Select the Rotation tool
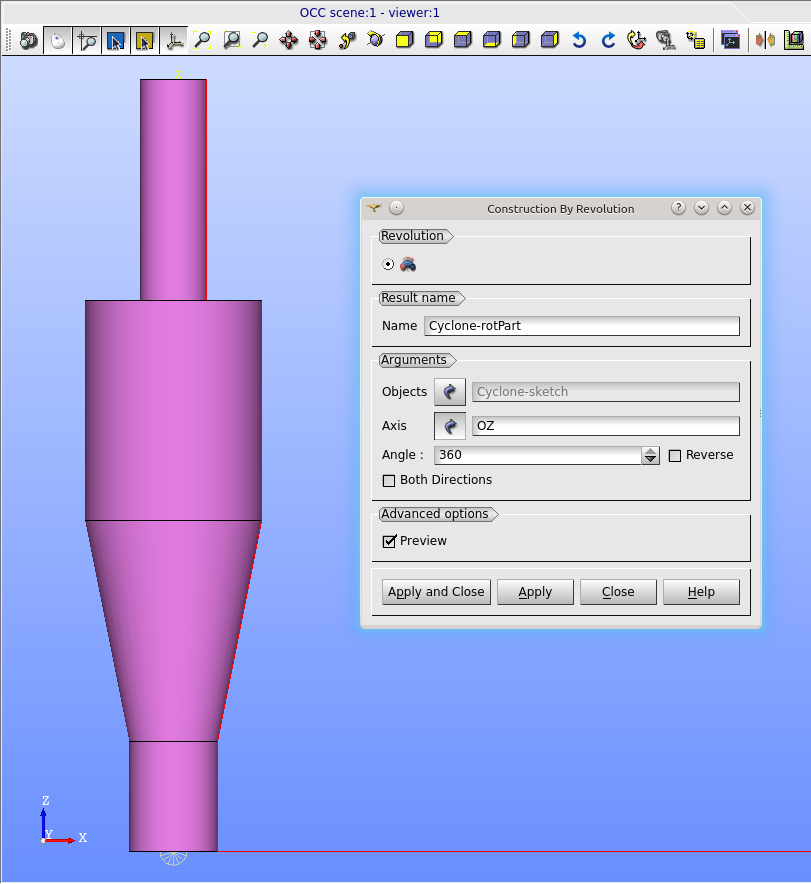This screenshot has width=811, height=884. [x=376, y=40]
